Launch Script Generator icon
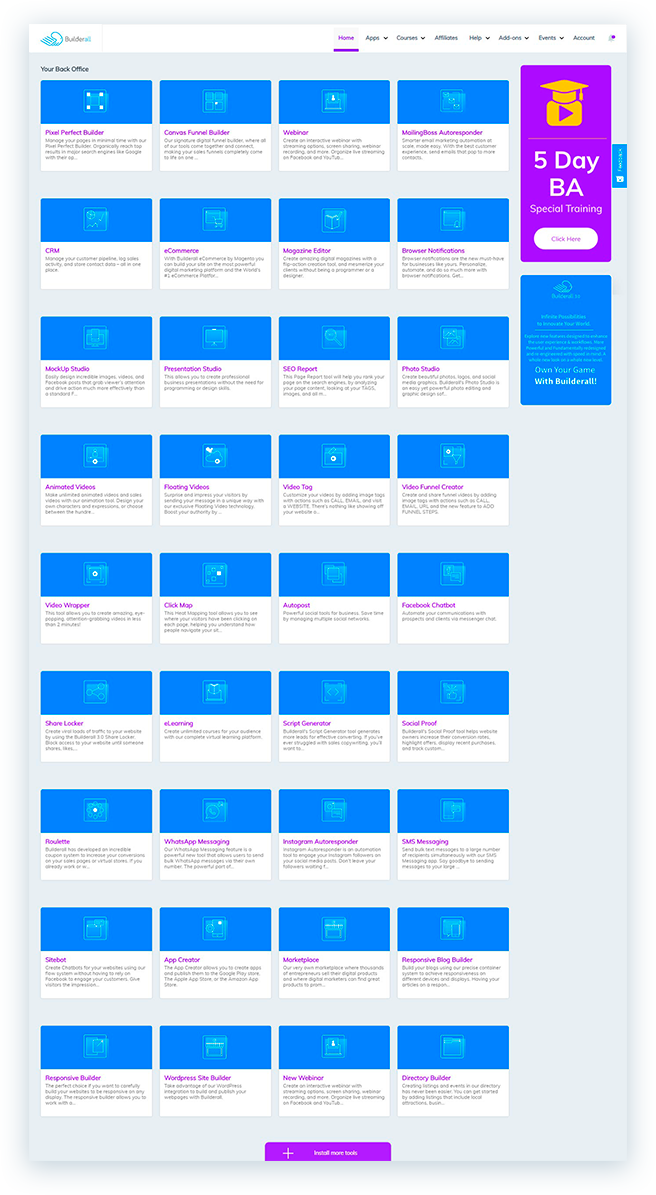The image size is (656, 1195). [x=334, y=691]
